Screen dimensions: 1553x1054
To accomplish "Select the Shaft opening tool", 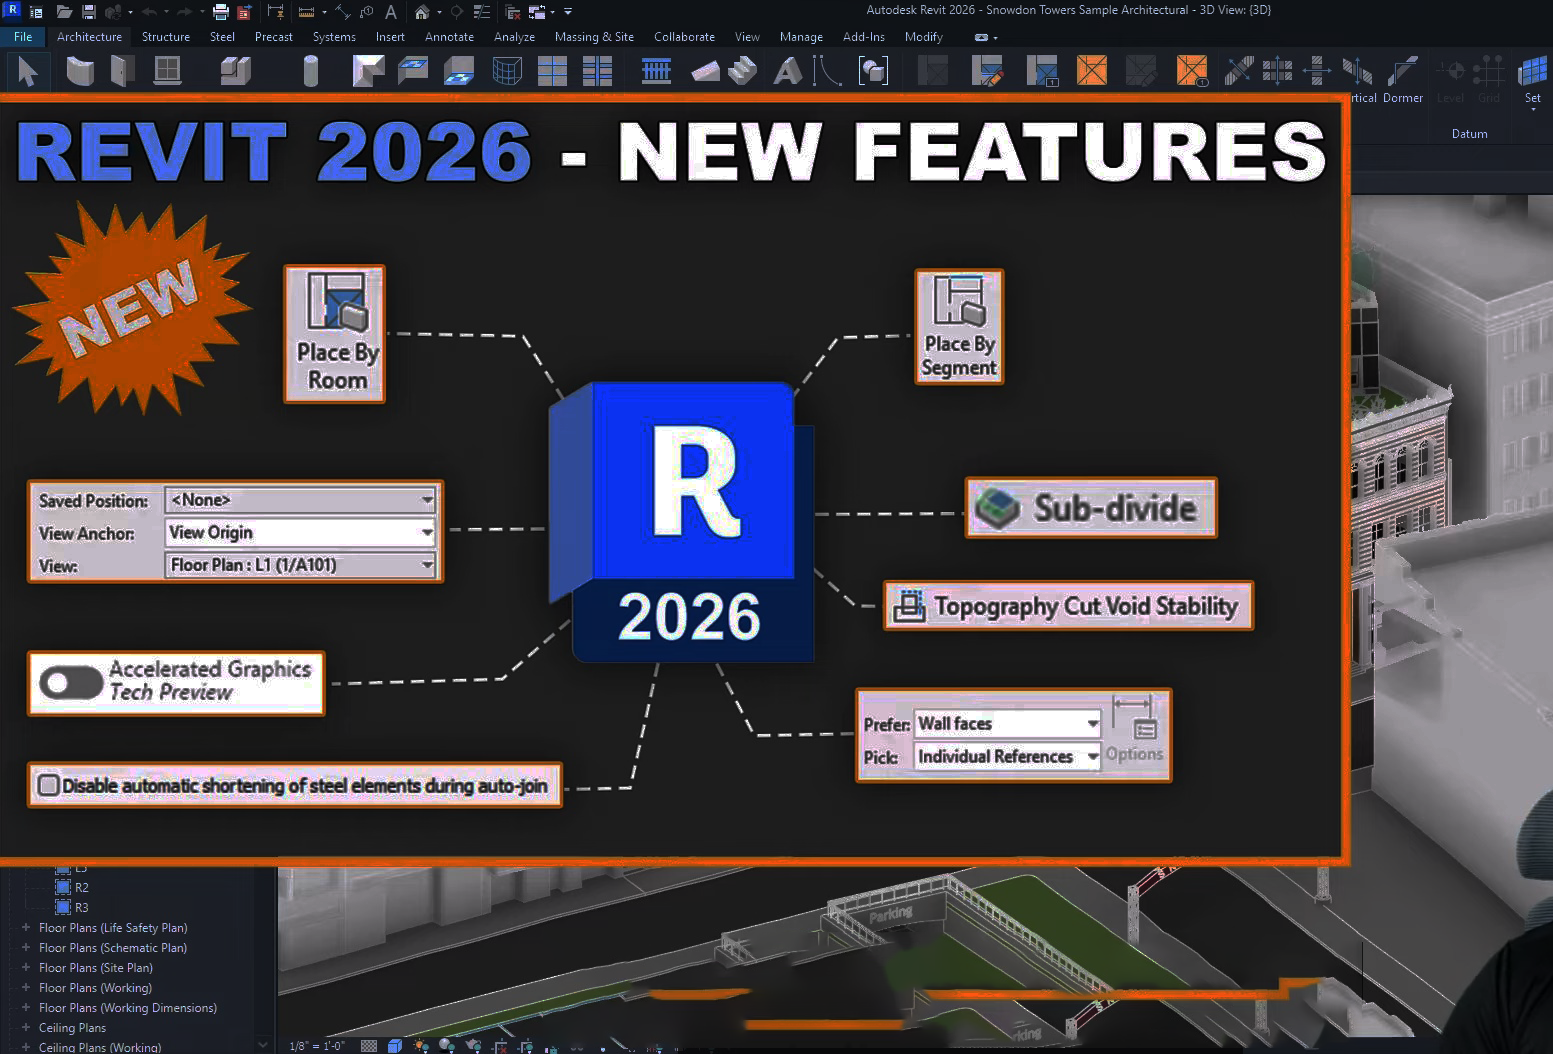I will pos(1277,71).
